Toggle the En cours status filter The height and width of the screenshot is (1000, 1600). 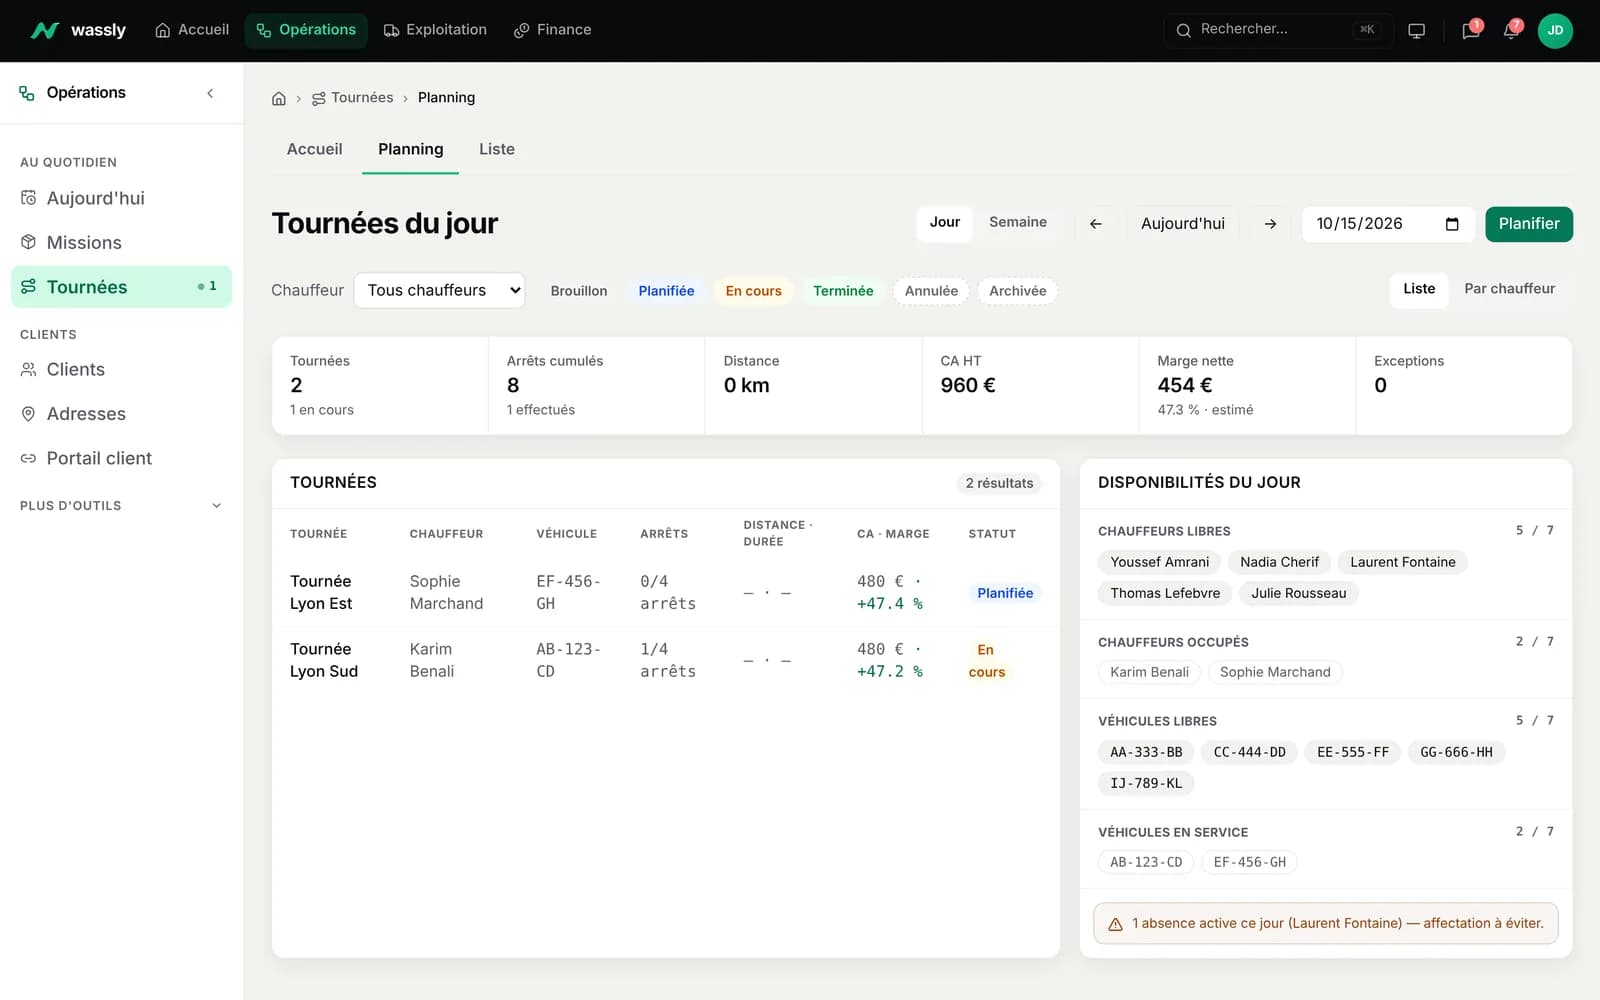(754, 291)
